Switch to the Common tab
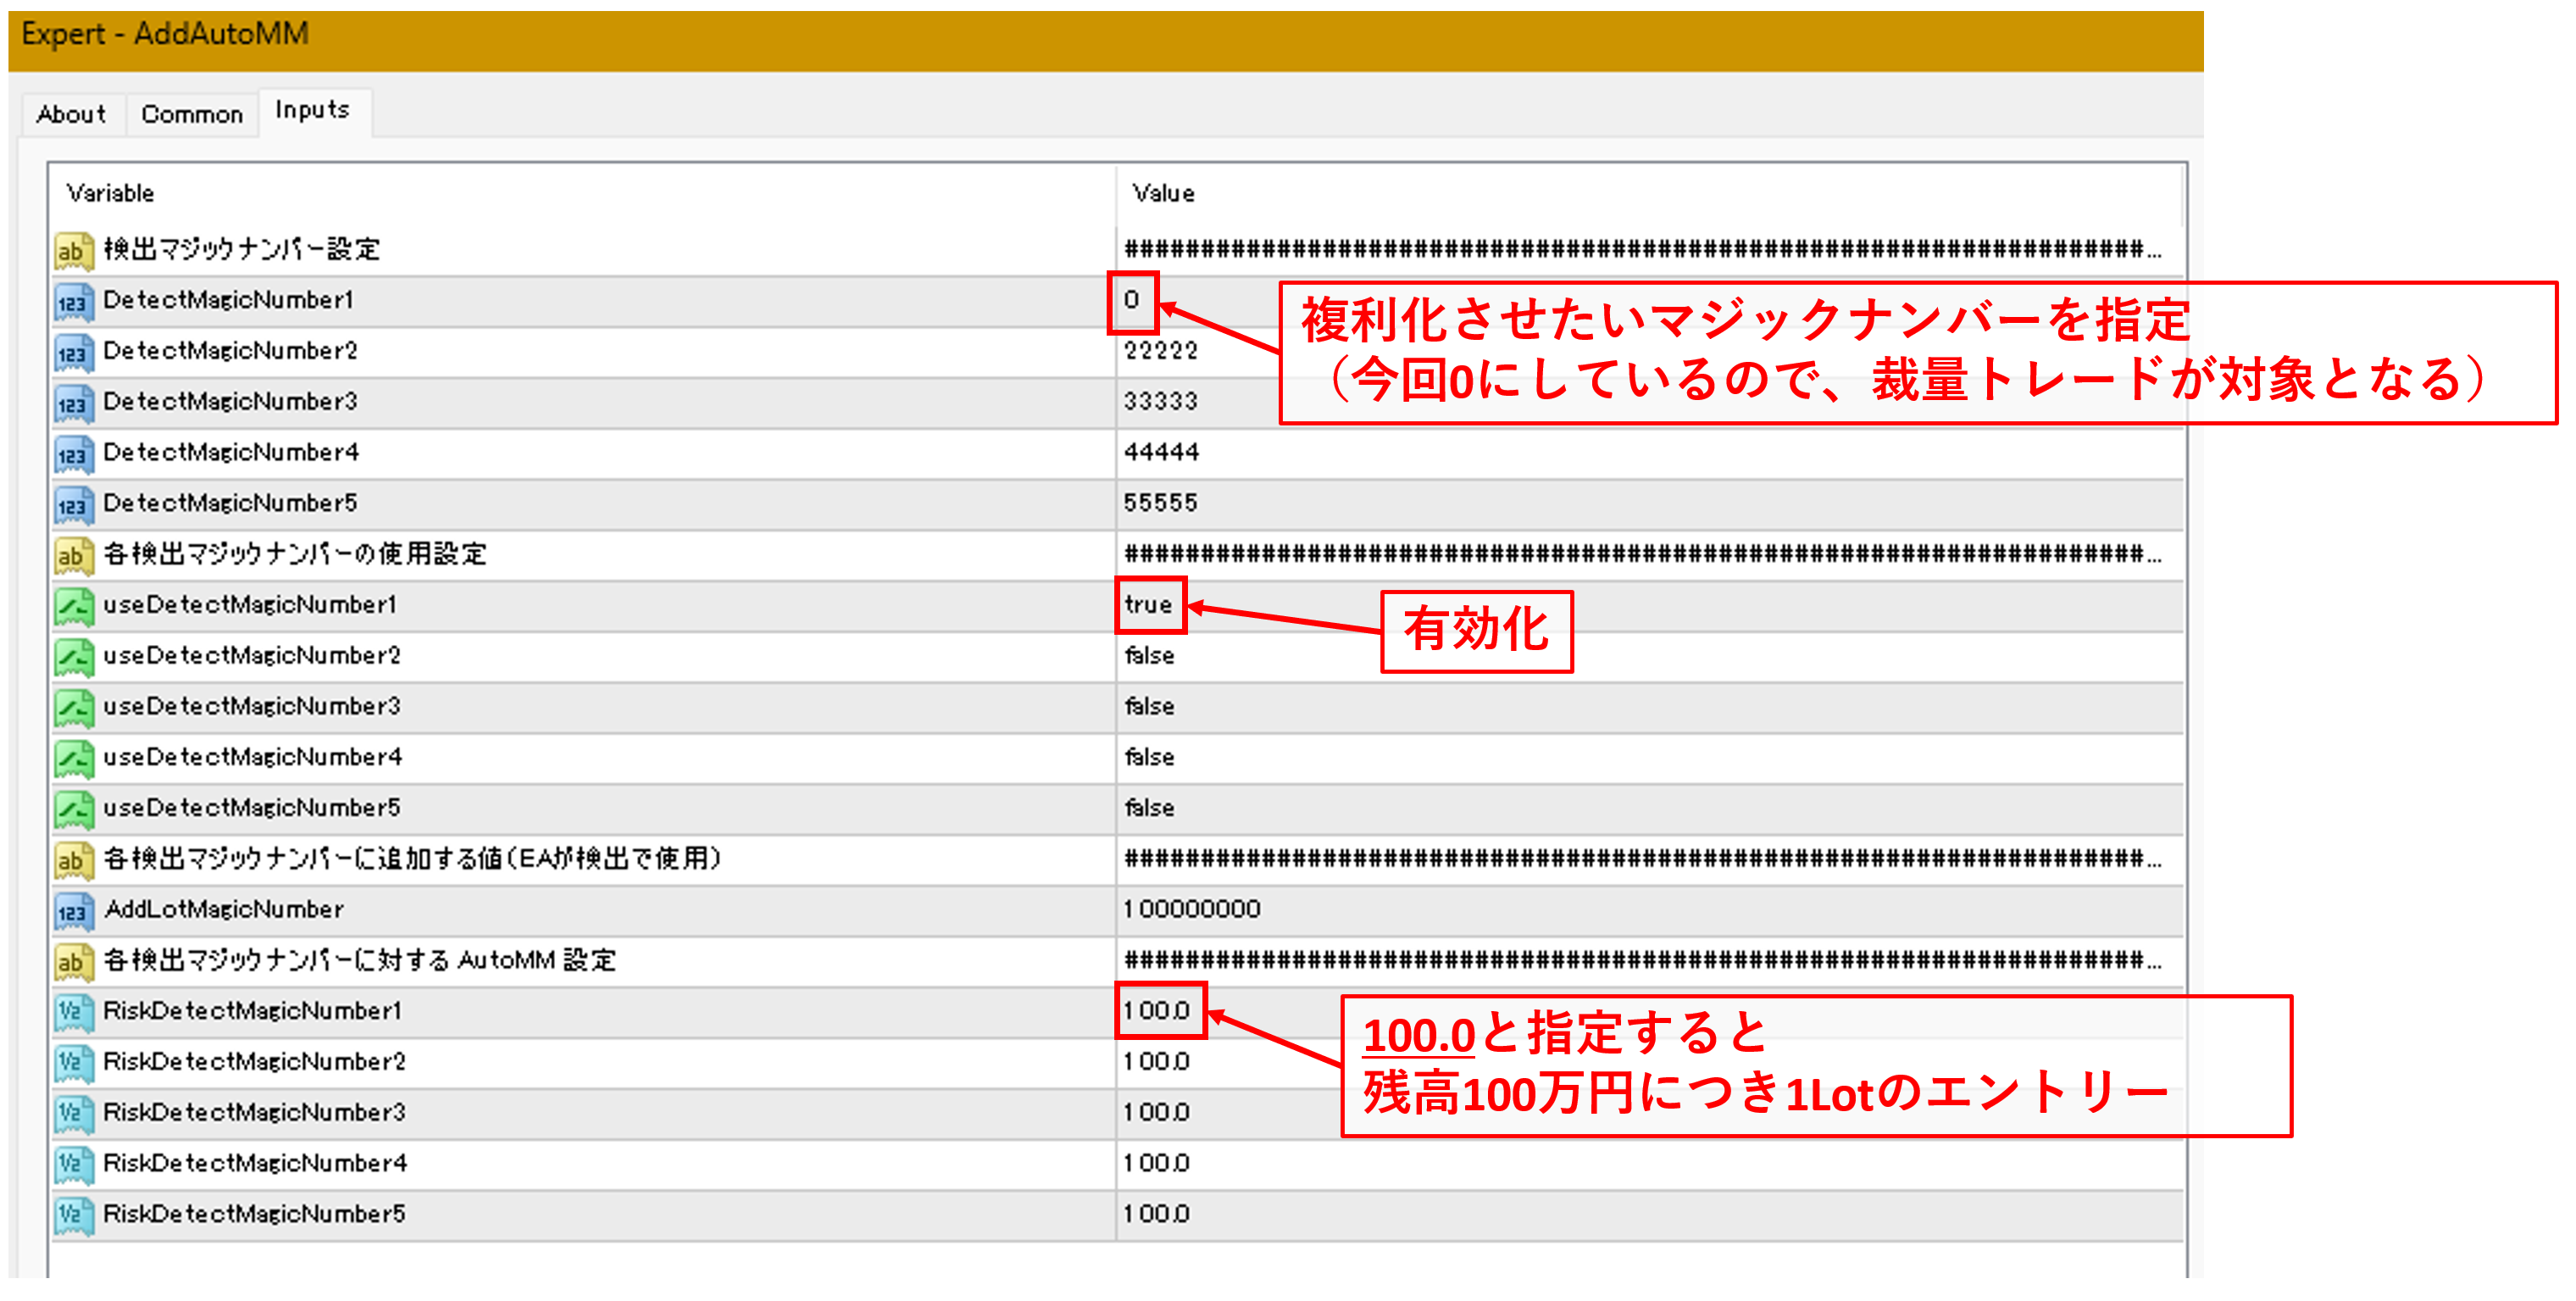Image resolution: width=2576 pixels, height=1301 pixels. [x=192, y=114]
